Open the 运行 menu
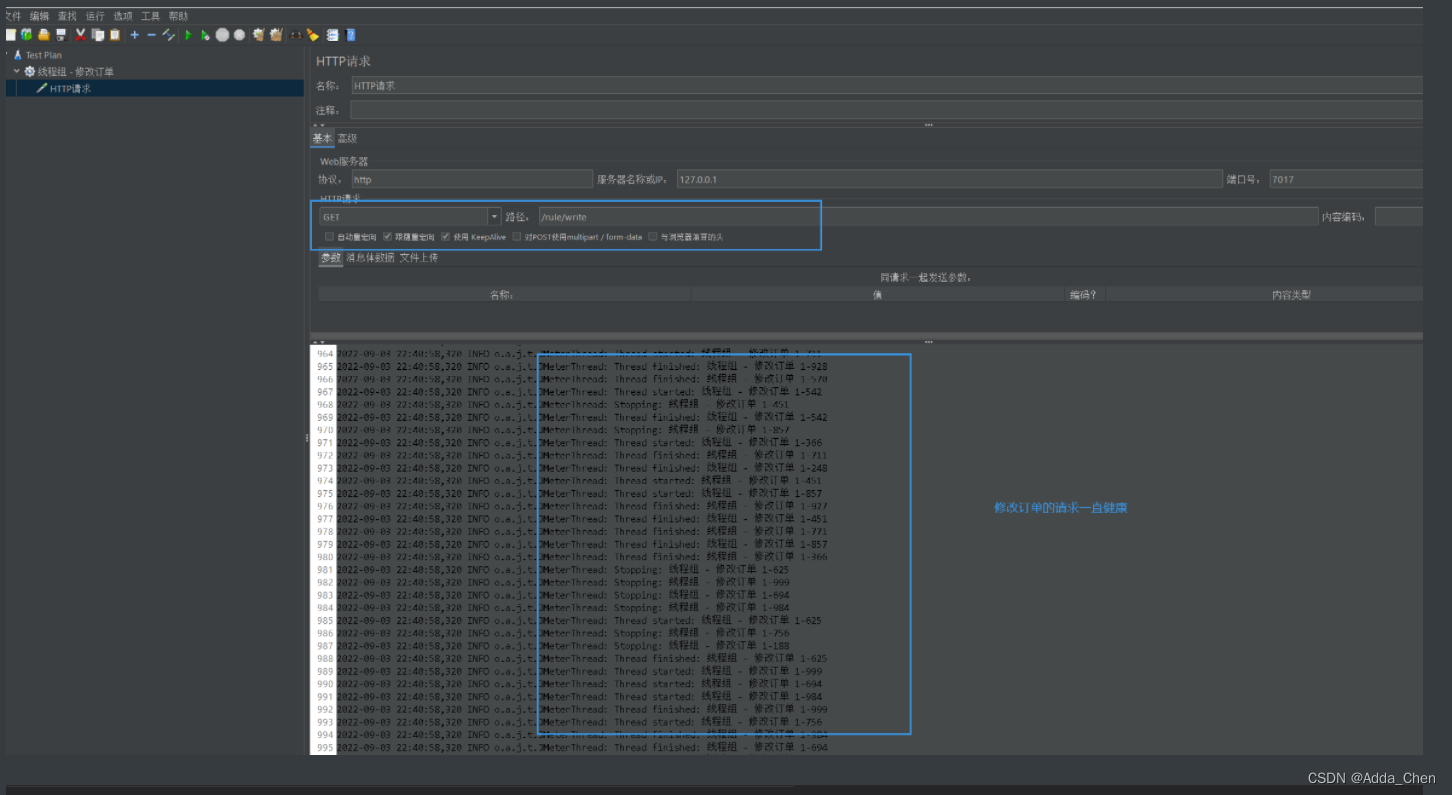 (x=95, y=16)
